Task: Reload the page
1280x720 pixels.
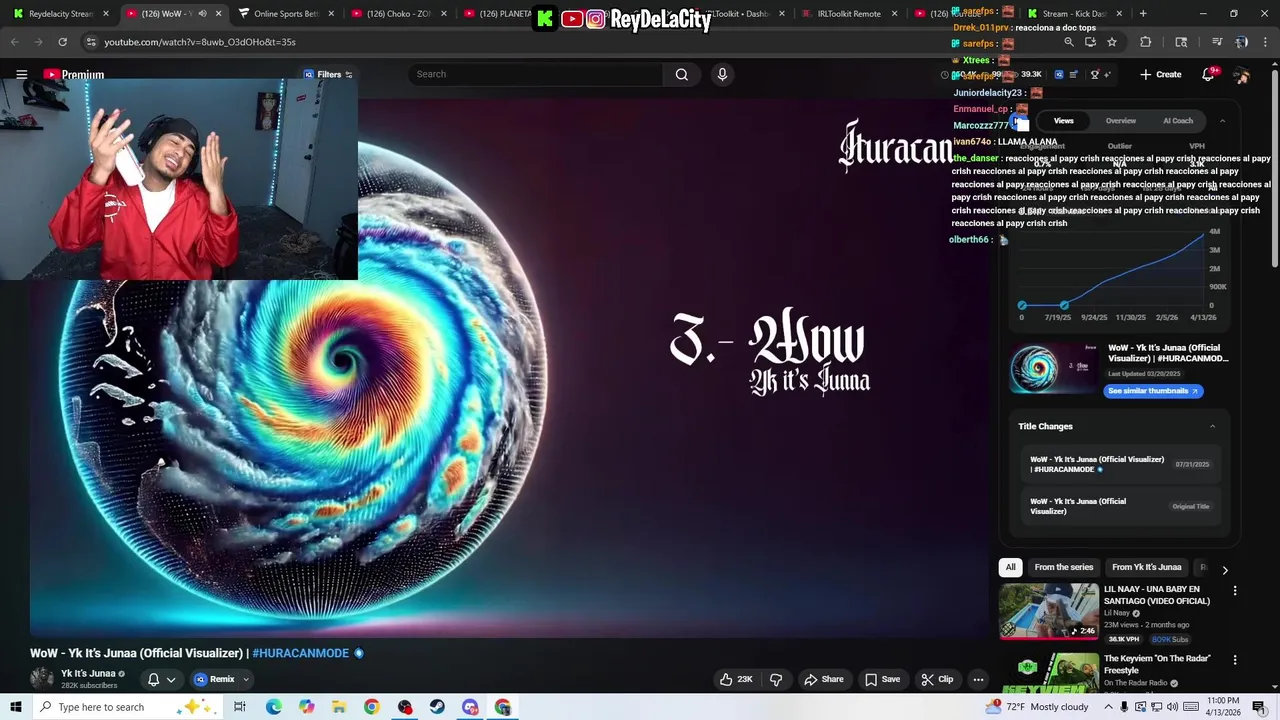Action: (62, 42)
